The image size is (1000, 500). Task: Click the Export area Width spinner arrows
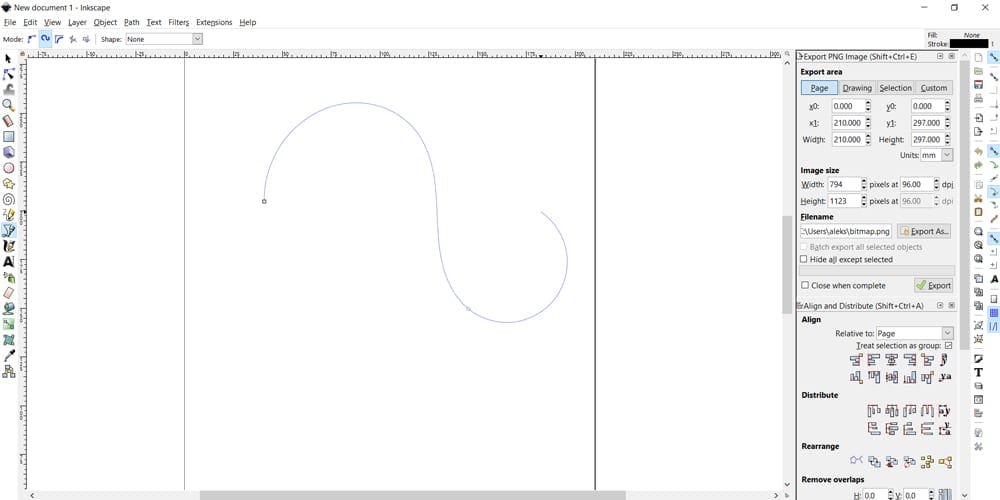coord(868,139)
